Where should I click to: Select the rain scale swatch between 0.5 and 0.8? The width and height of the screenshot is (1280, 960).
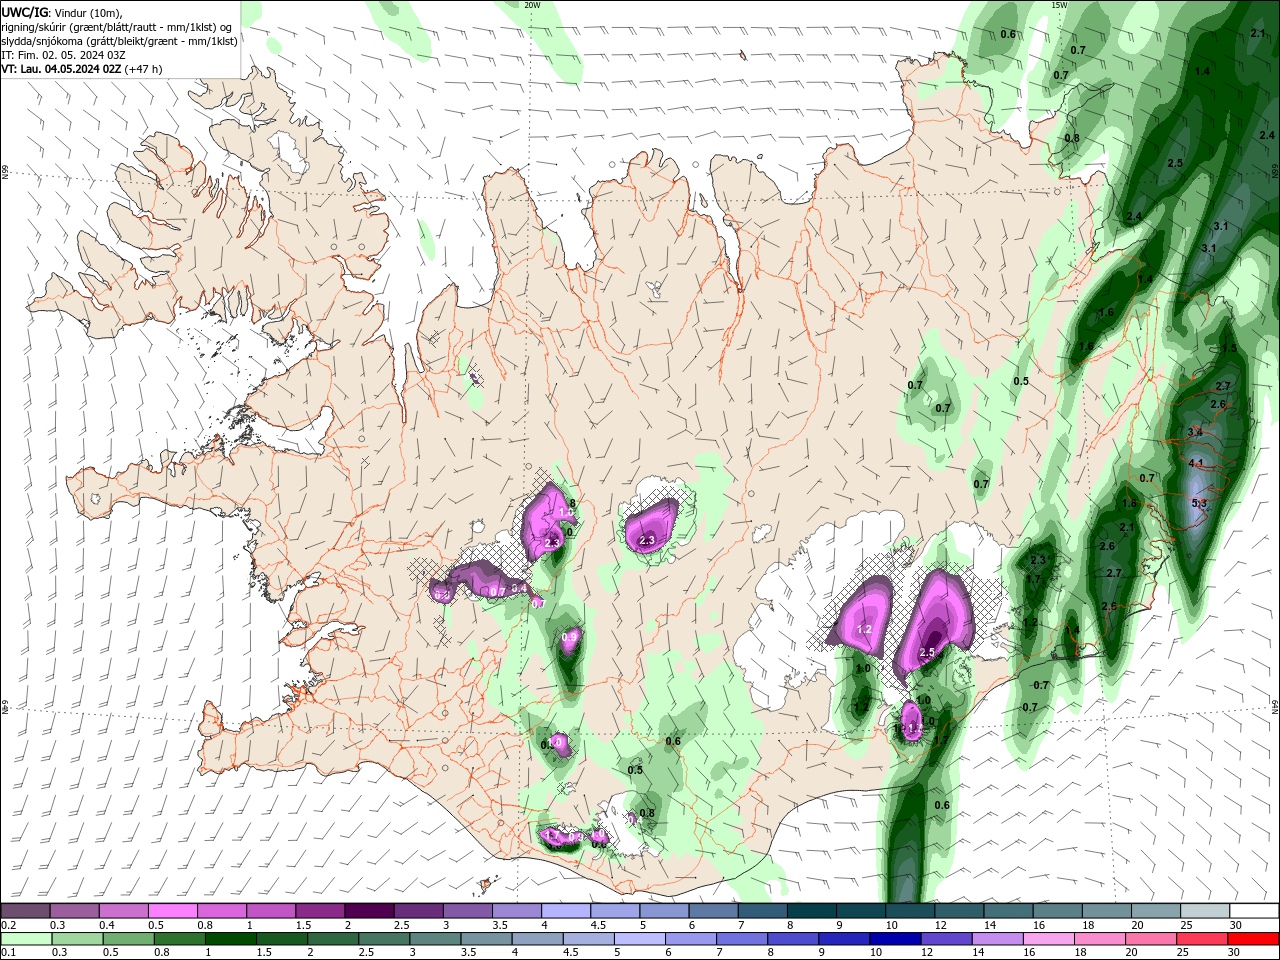129,939
